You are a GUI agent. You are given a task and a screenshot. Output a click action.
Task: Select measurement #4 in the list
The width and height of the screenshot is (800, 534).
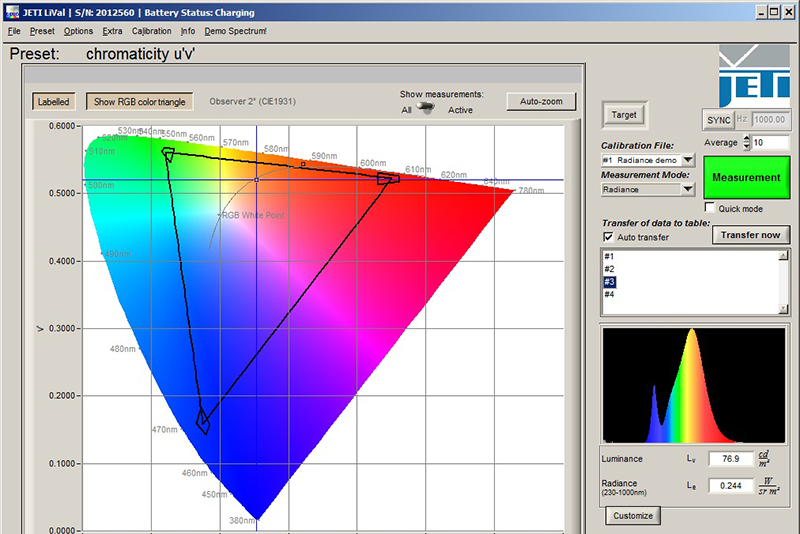point(609,294)
